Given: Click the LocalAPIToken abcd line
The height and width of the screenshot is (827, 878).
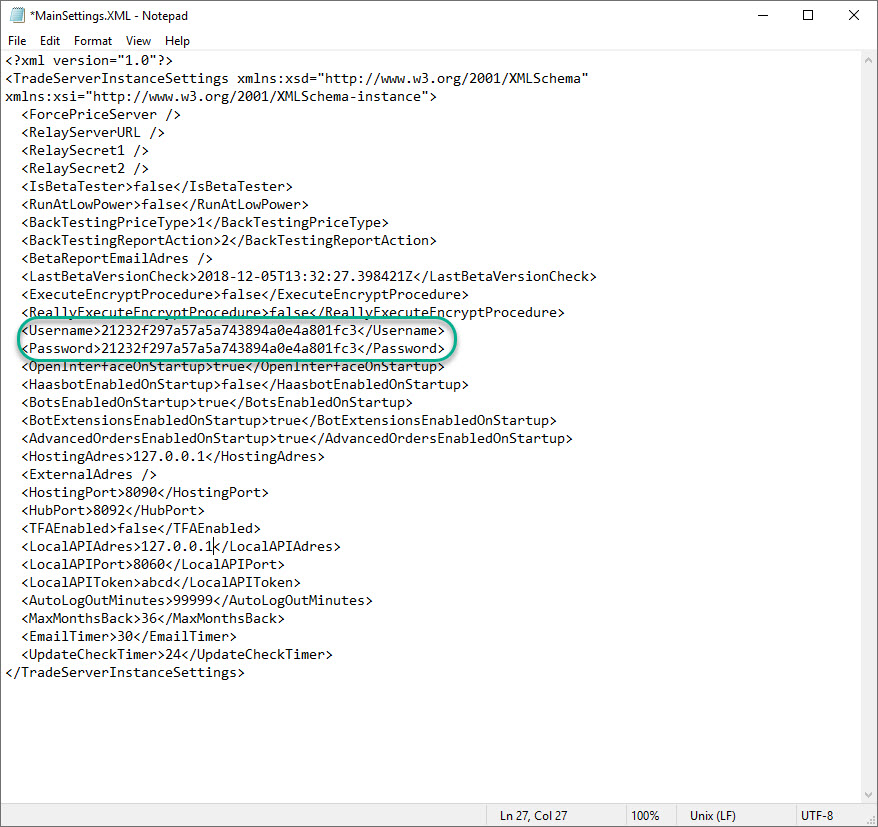Looking at the screenshot, I should (x=161, y=582).
